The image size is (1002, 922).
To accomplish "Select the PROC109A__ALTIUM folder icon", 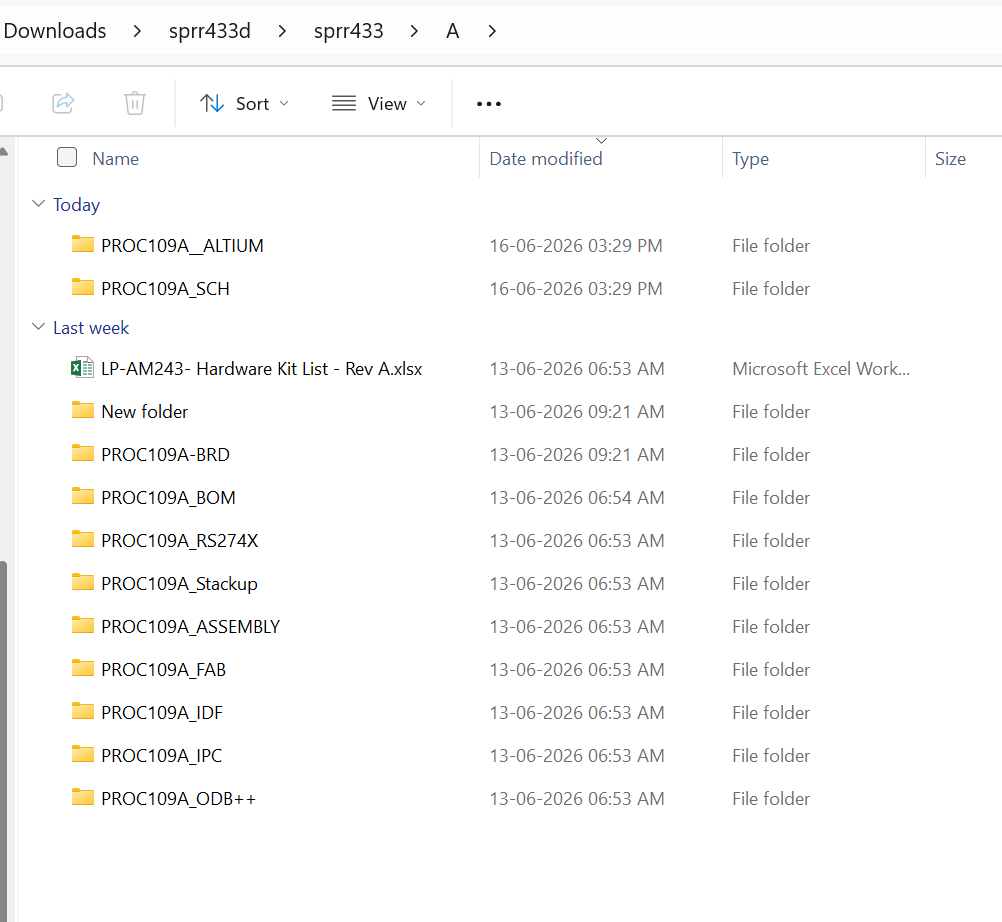I will (x=82, y=244).
